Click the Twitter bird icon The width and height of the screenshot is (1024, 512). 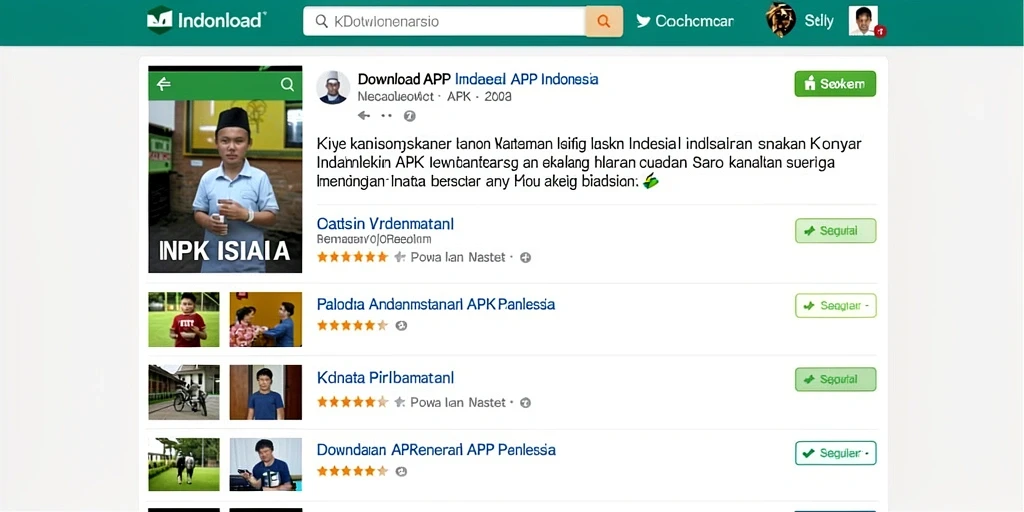(643, 21)
